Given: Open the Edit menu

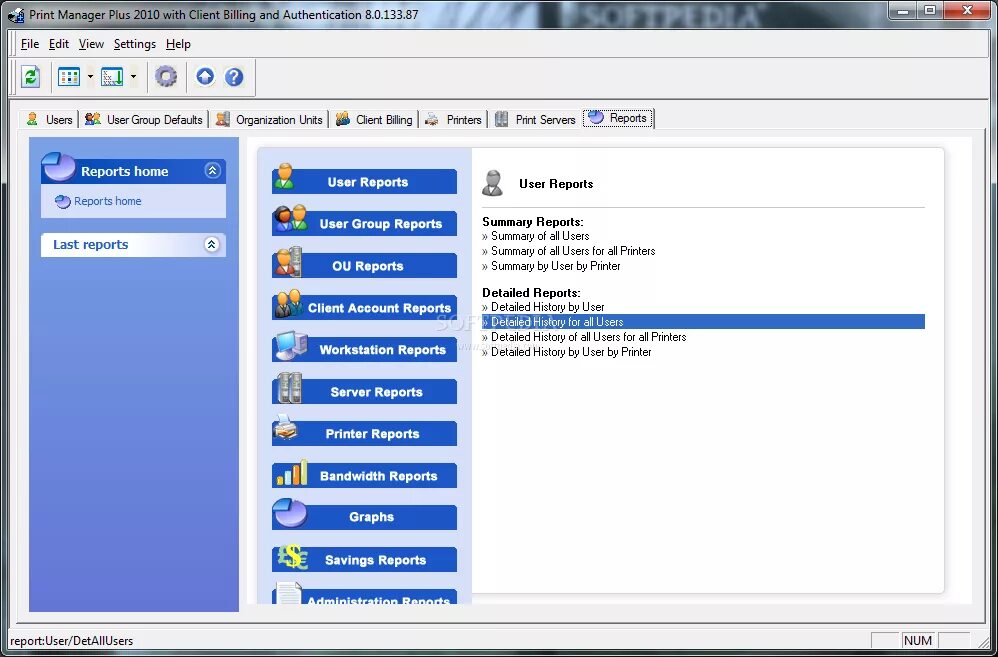Looking at the screenshot, I should coord(59,44).
